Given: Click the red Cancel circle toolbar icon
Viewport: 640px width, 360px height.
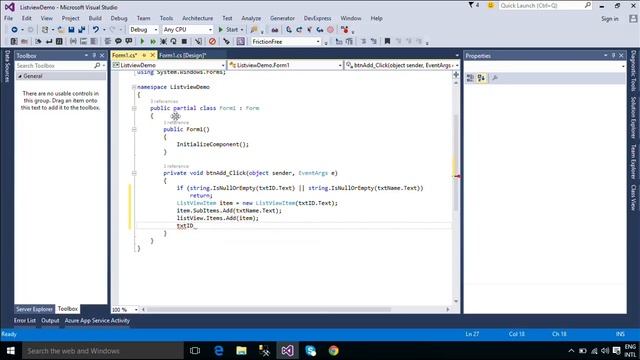Looking at the screenshot, I should (212, 41).
